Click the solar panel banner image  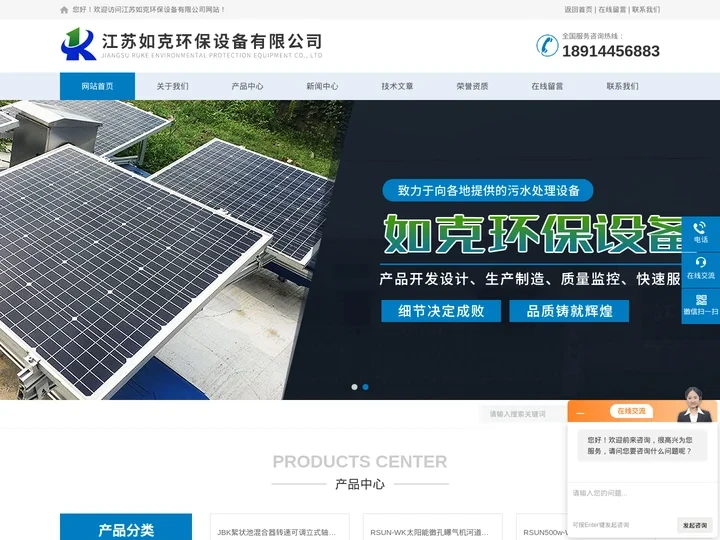[360, 250]
